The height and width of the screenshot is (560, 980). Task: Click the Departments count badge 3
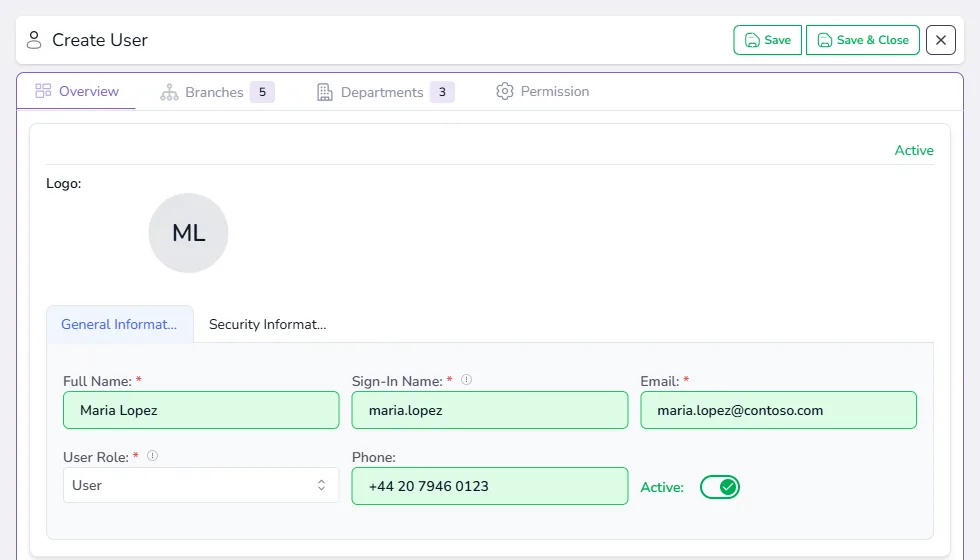[442, 92]
